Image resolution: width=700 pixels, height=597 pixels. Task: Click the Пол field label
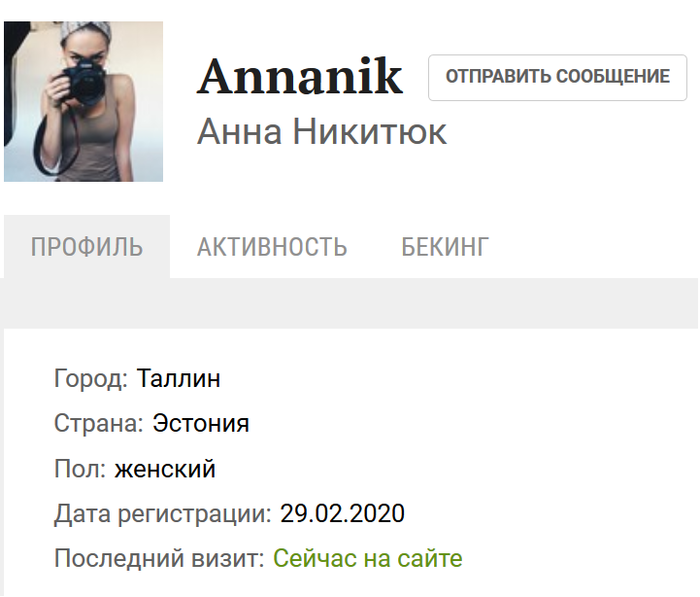pyautogui.click(x=80, y=469)
